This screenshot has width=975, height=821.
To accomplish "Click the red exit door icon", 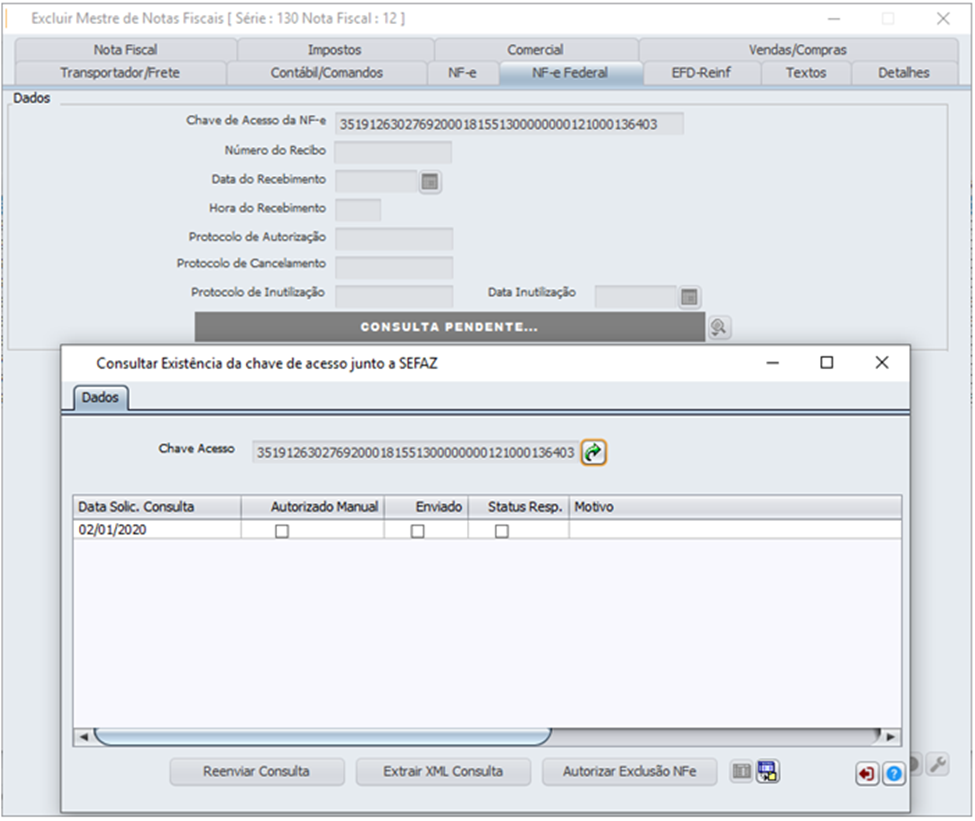I will pyautogui.click(x=866, y=774).
